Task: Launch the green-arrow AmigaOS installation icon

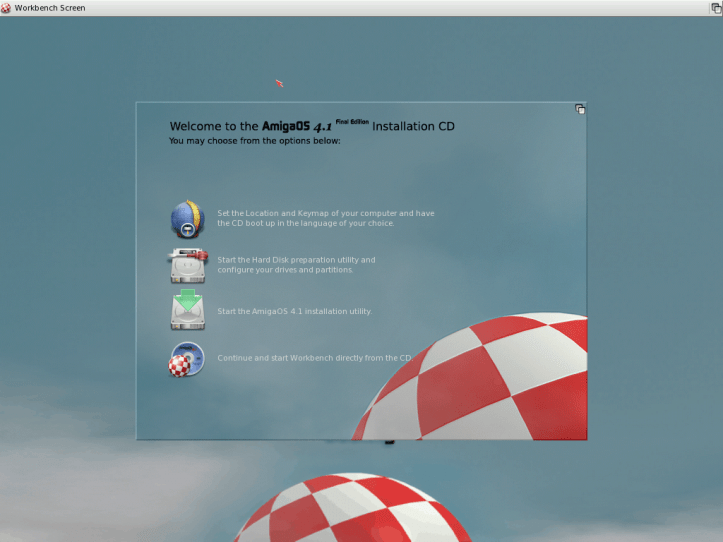Action: point(187,310)
